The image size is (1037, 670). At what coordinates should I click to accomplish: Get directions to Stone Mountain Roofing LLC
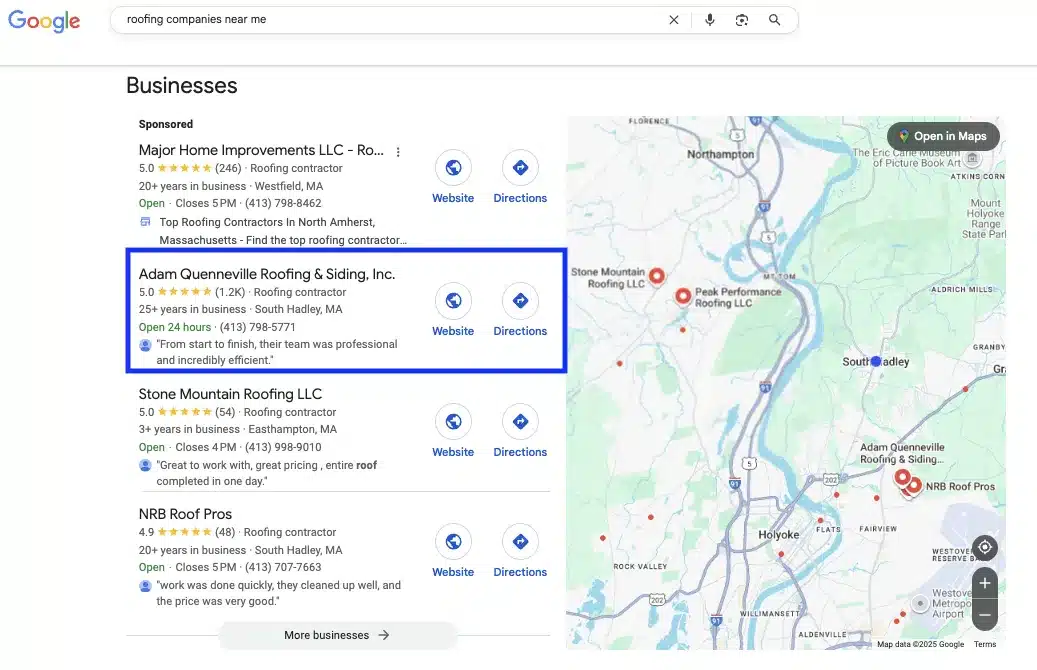pos(520,431)
